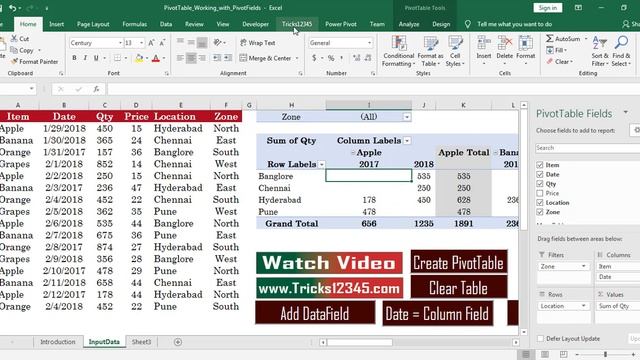
Task: Switch to the Introduction sheet tab
Action: pyautogui.click(x=58, y=342)
